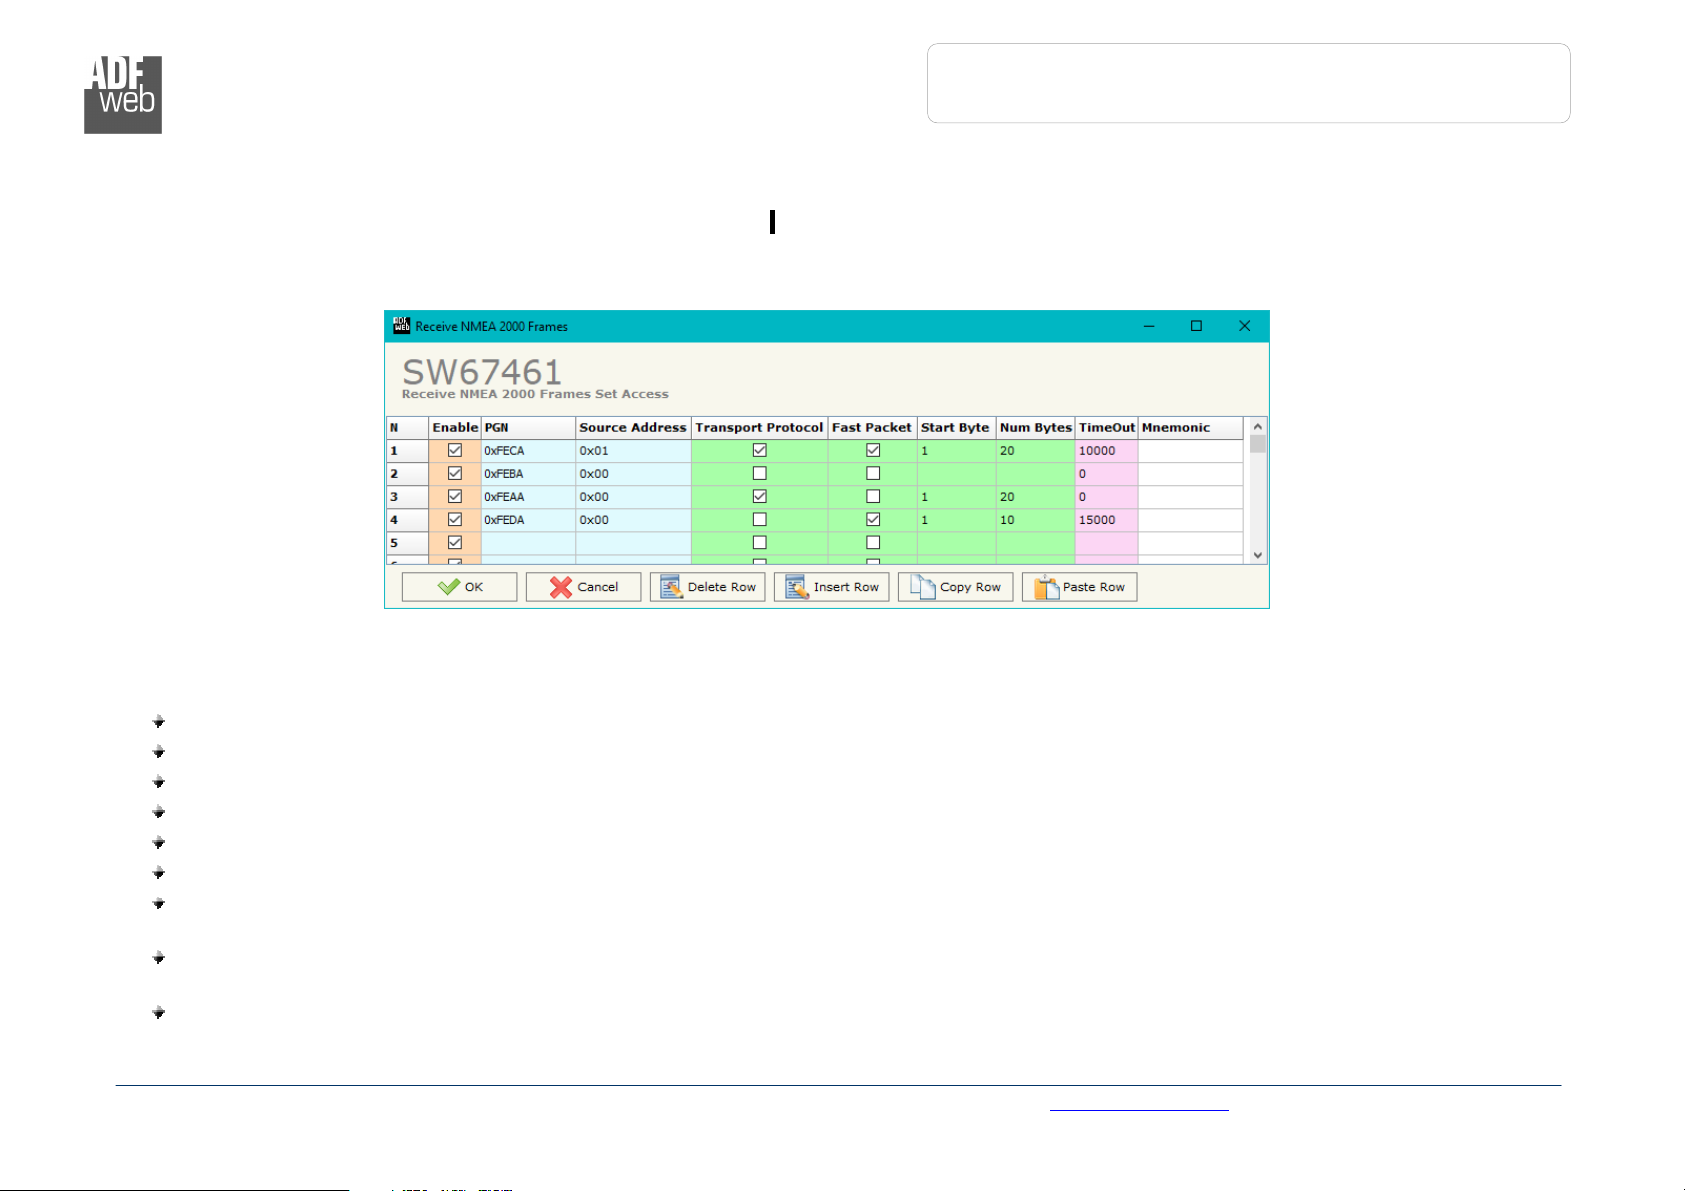Viewport: 1685px width, 1191px height.
Task: Click the scroll down arrow of the table
Action: 1258,555
